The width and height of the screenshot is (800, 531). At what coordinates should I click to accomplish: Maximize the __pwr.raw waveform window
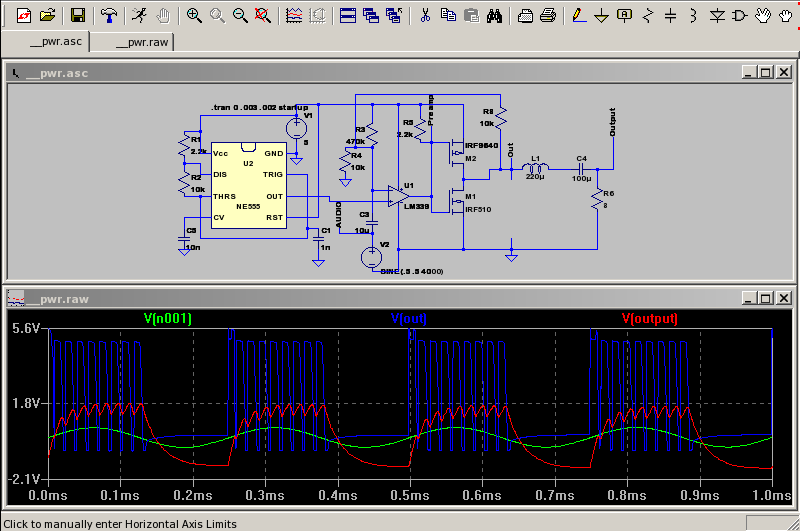[765, 298]
